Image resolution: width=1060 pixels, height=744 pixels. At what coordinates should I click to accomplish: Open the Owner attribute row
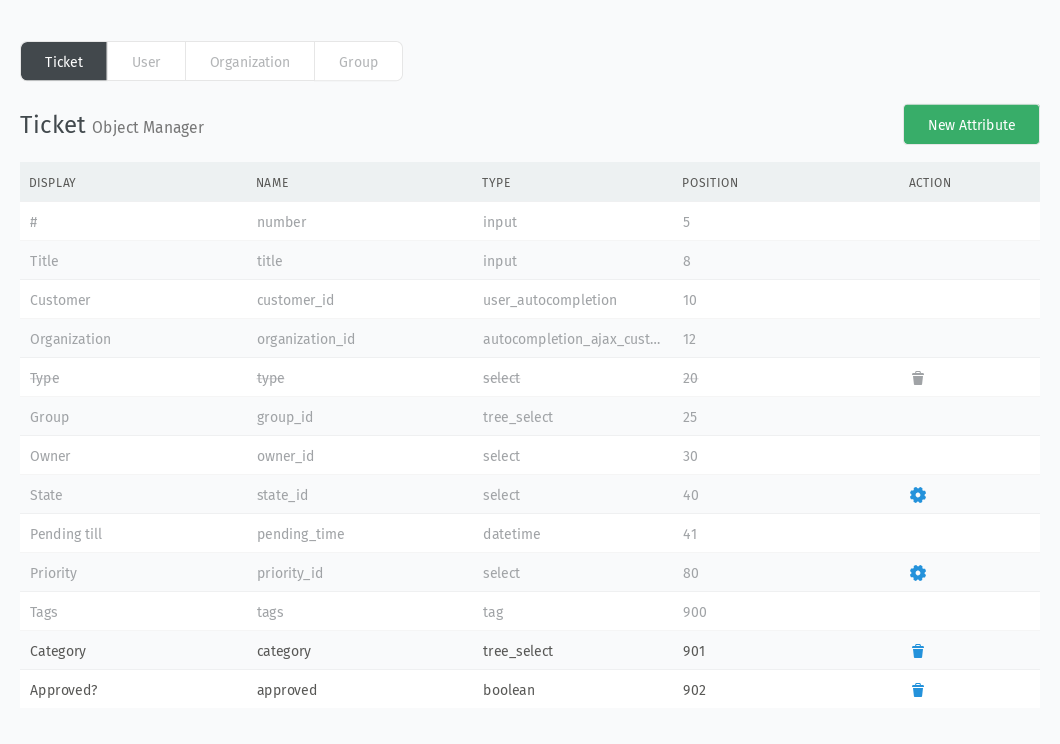tap(530, 456)
